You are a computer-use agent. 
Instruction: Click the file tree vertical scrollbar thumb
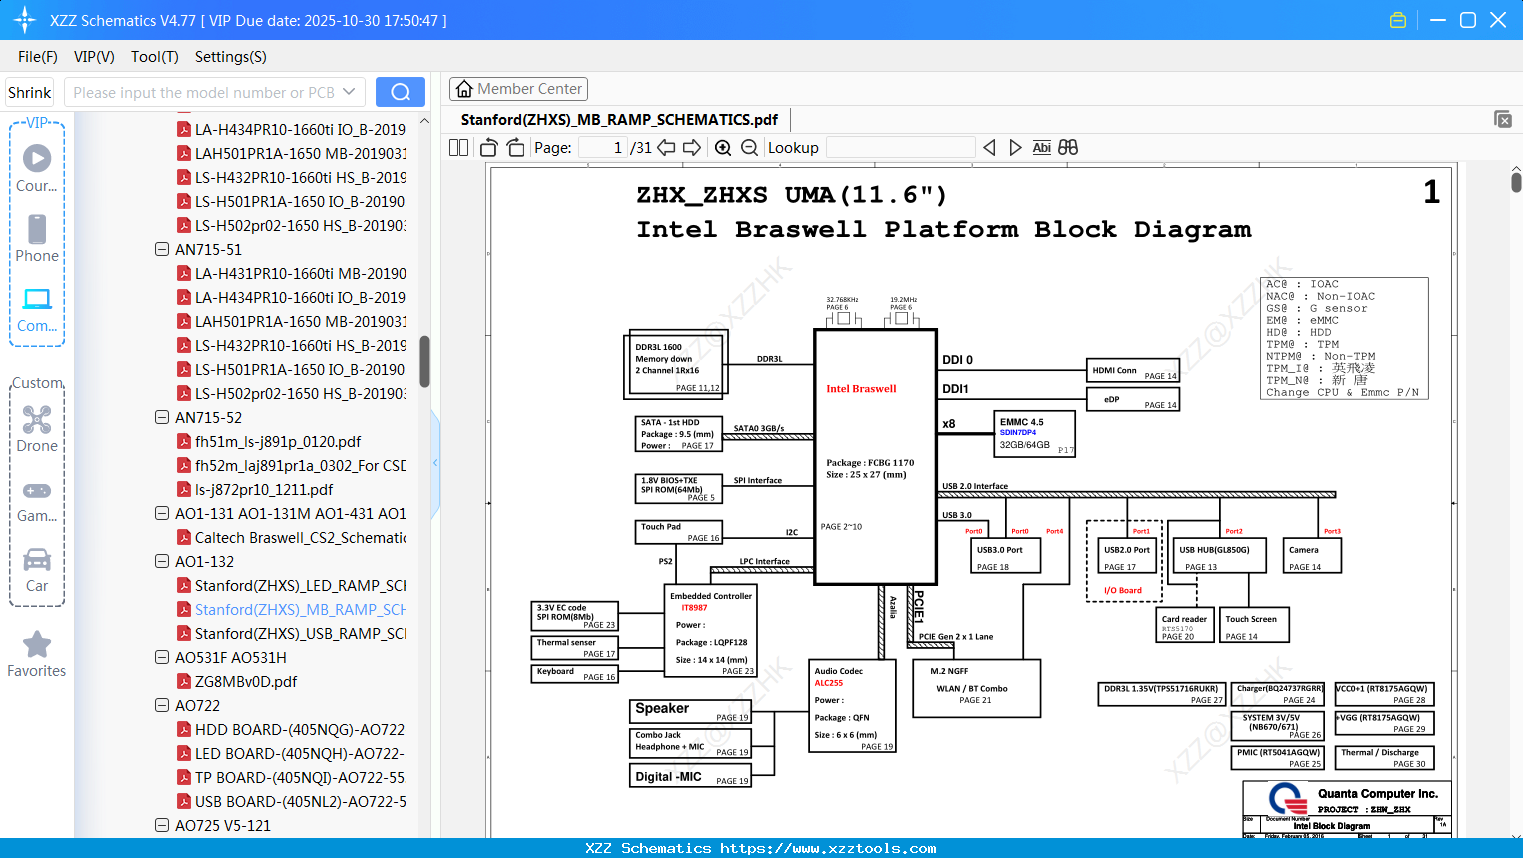424,361
